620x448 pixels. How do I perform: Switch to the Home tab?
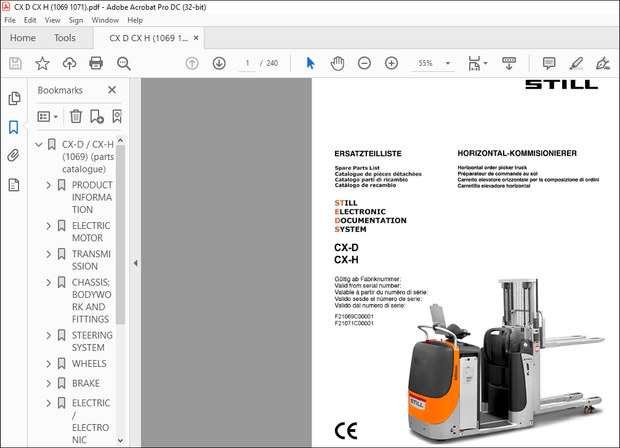point(23,38)
